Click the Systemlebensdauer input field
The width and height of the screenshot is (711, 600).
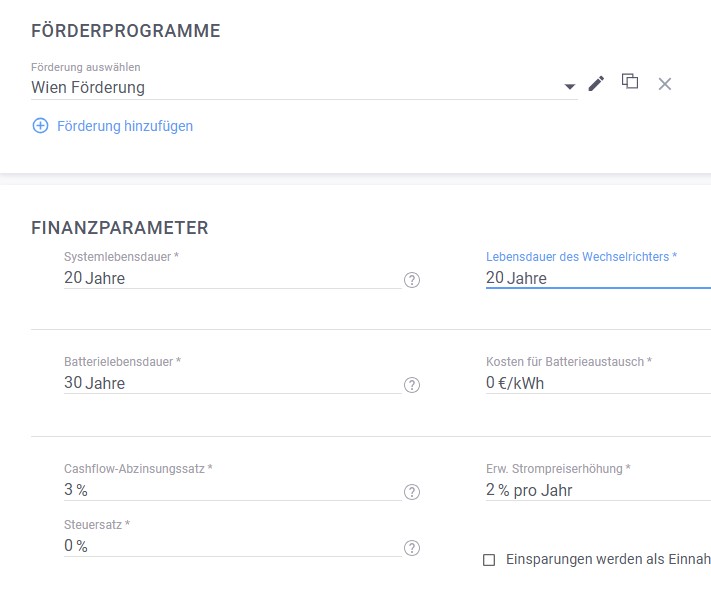point(230,278)
